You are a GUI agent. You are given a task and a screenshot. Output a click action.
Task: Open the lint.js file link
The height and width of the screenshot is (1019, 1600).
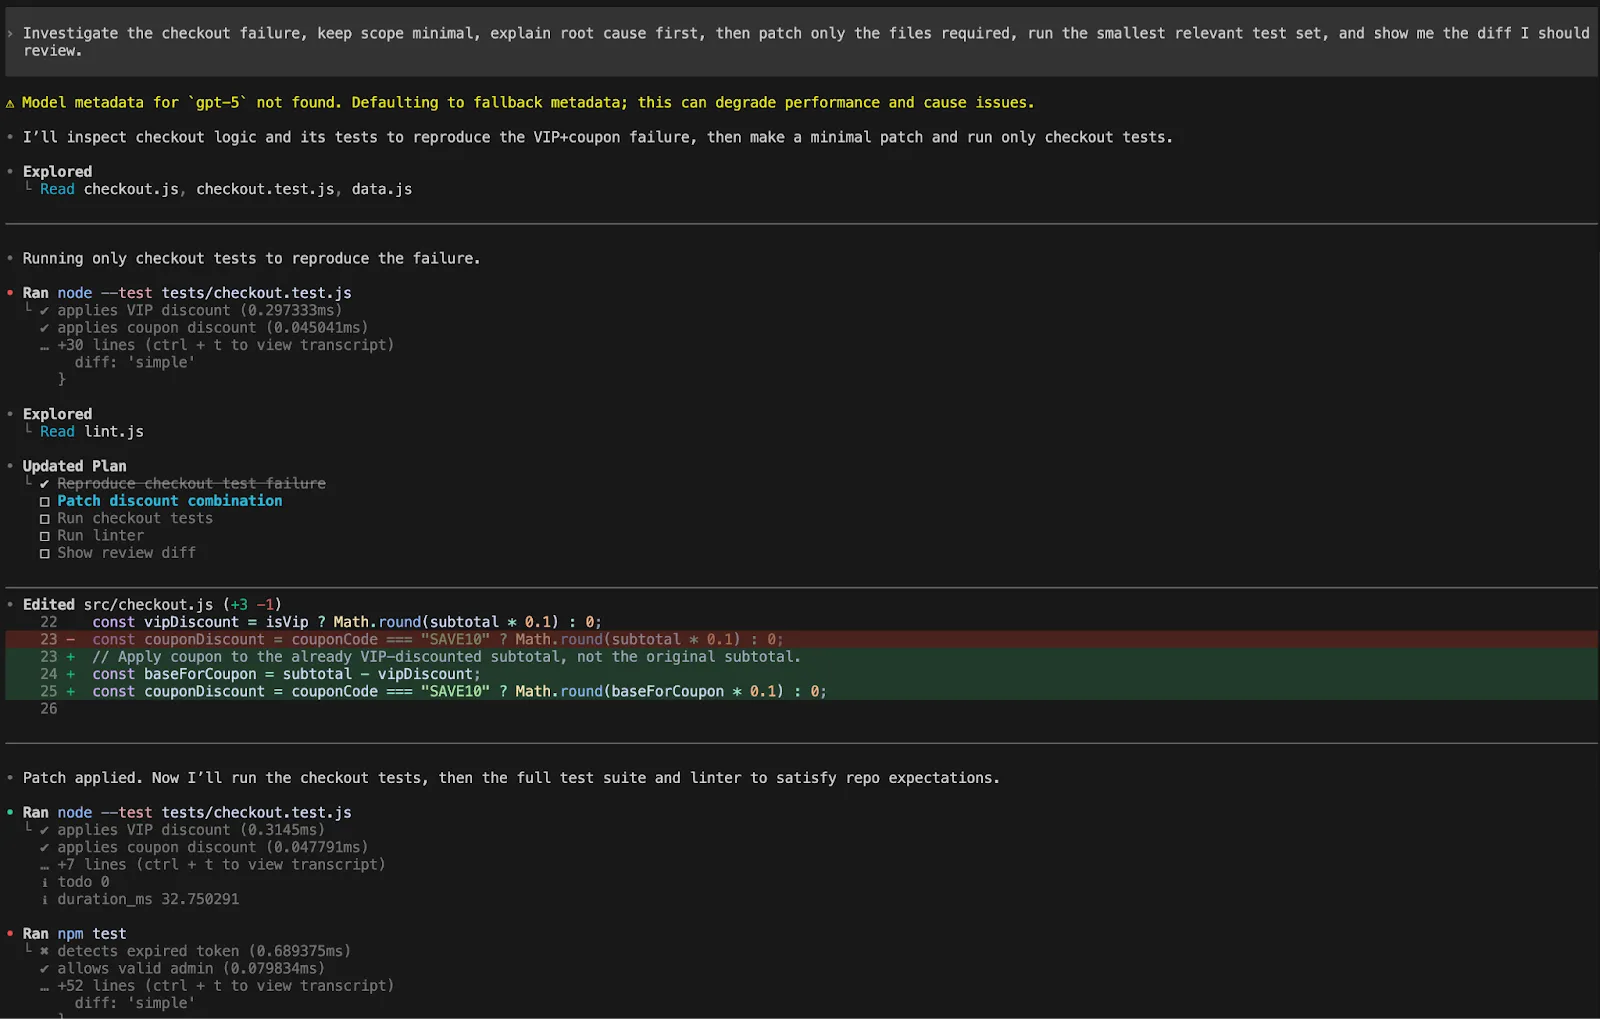pos(113,431)
